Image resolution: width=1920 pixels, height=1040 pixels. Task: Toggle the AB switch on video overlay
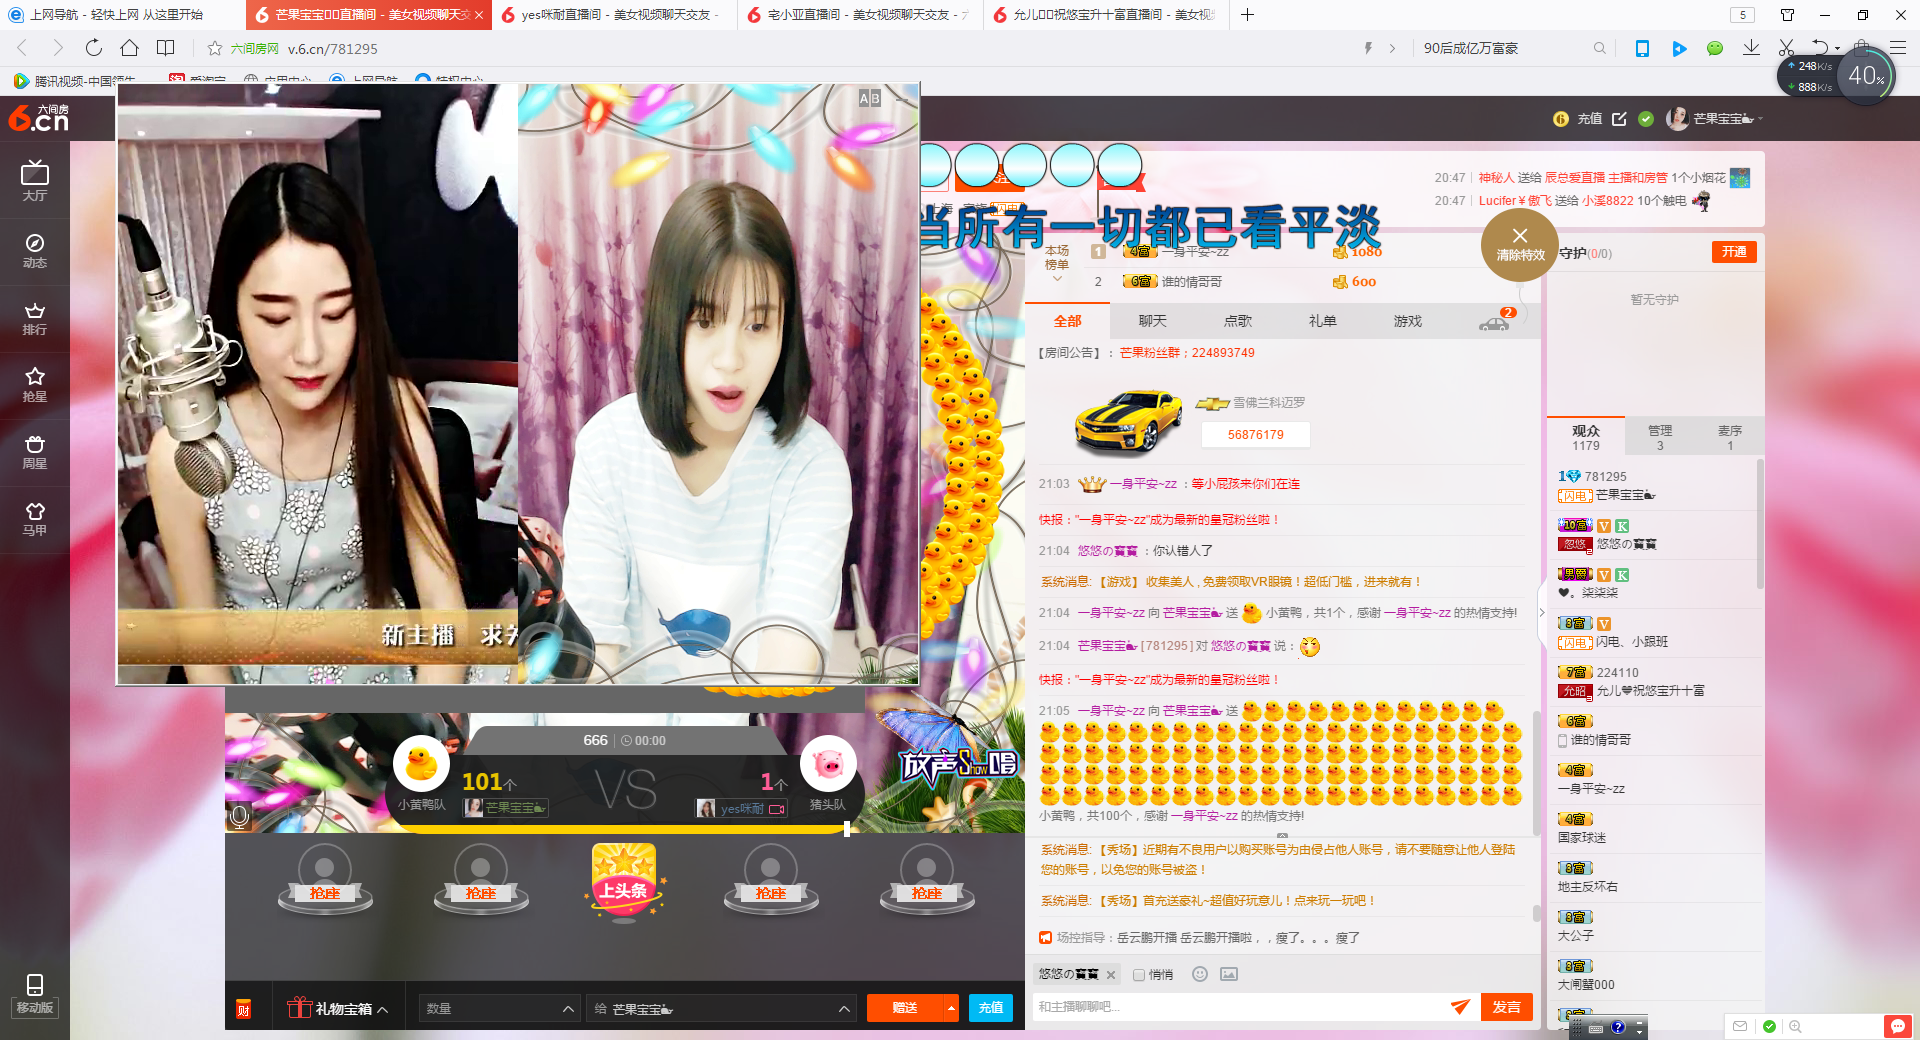tap(870, 98)
